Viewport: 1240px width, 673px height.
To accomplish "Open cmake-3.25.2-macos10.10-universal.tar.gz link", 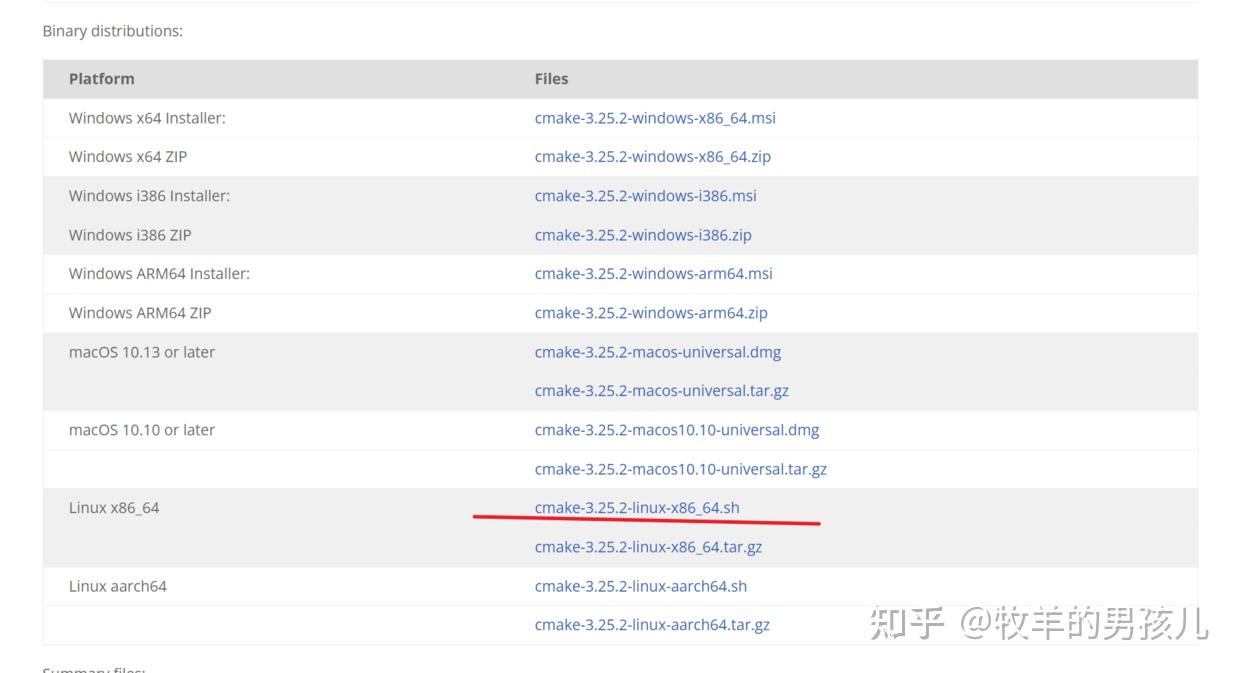I will click(681, 469).
